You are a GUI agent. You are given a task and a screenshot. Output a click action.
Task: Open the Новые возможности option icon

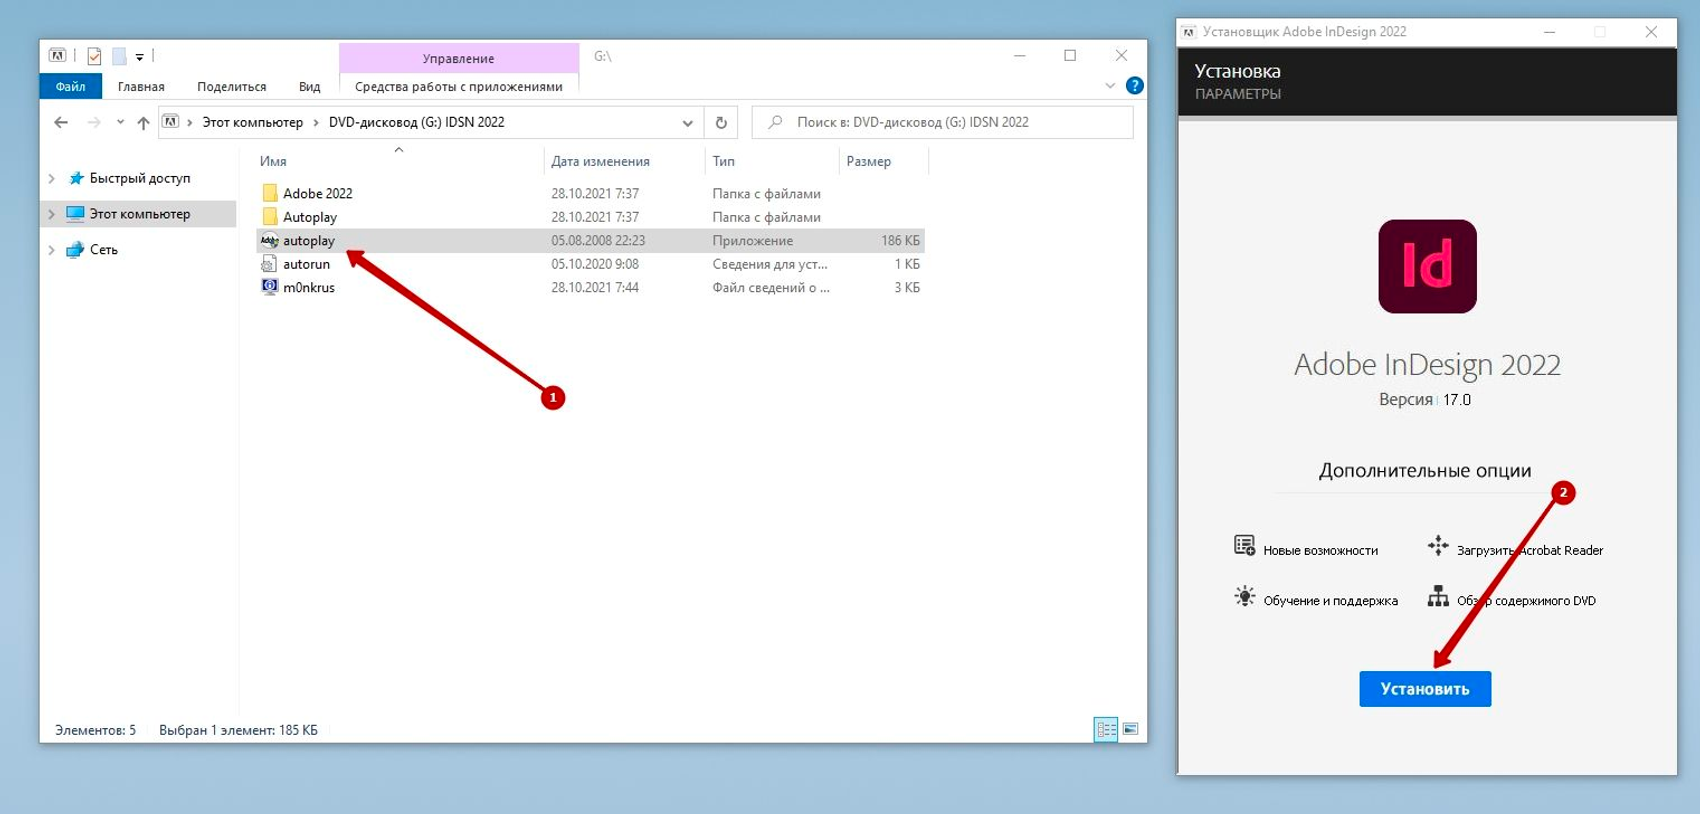(x=1244, y=545)
